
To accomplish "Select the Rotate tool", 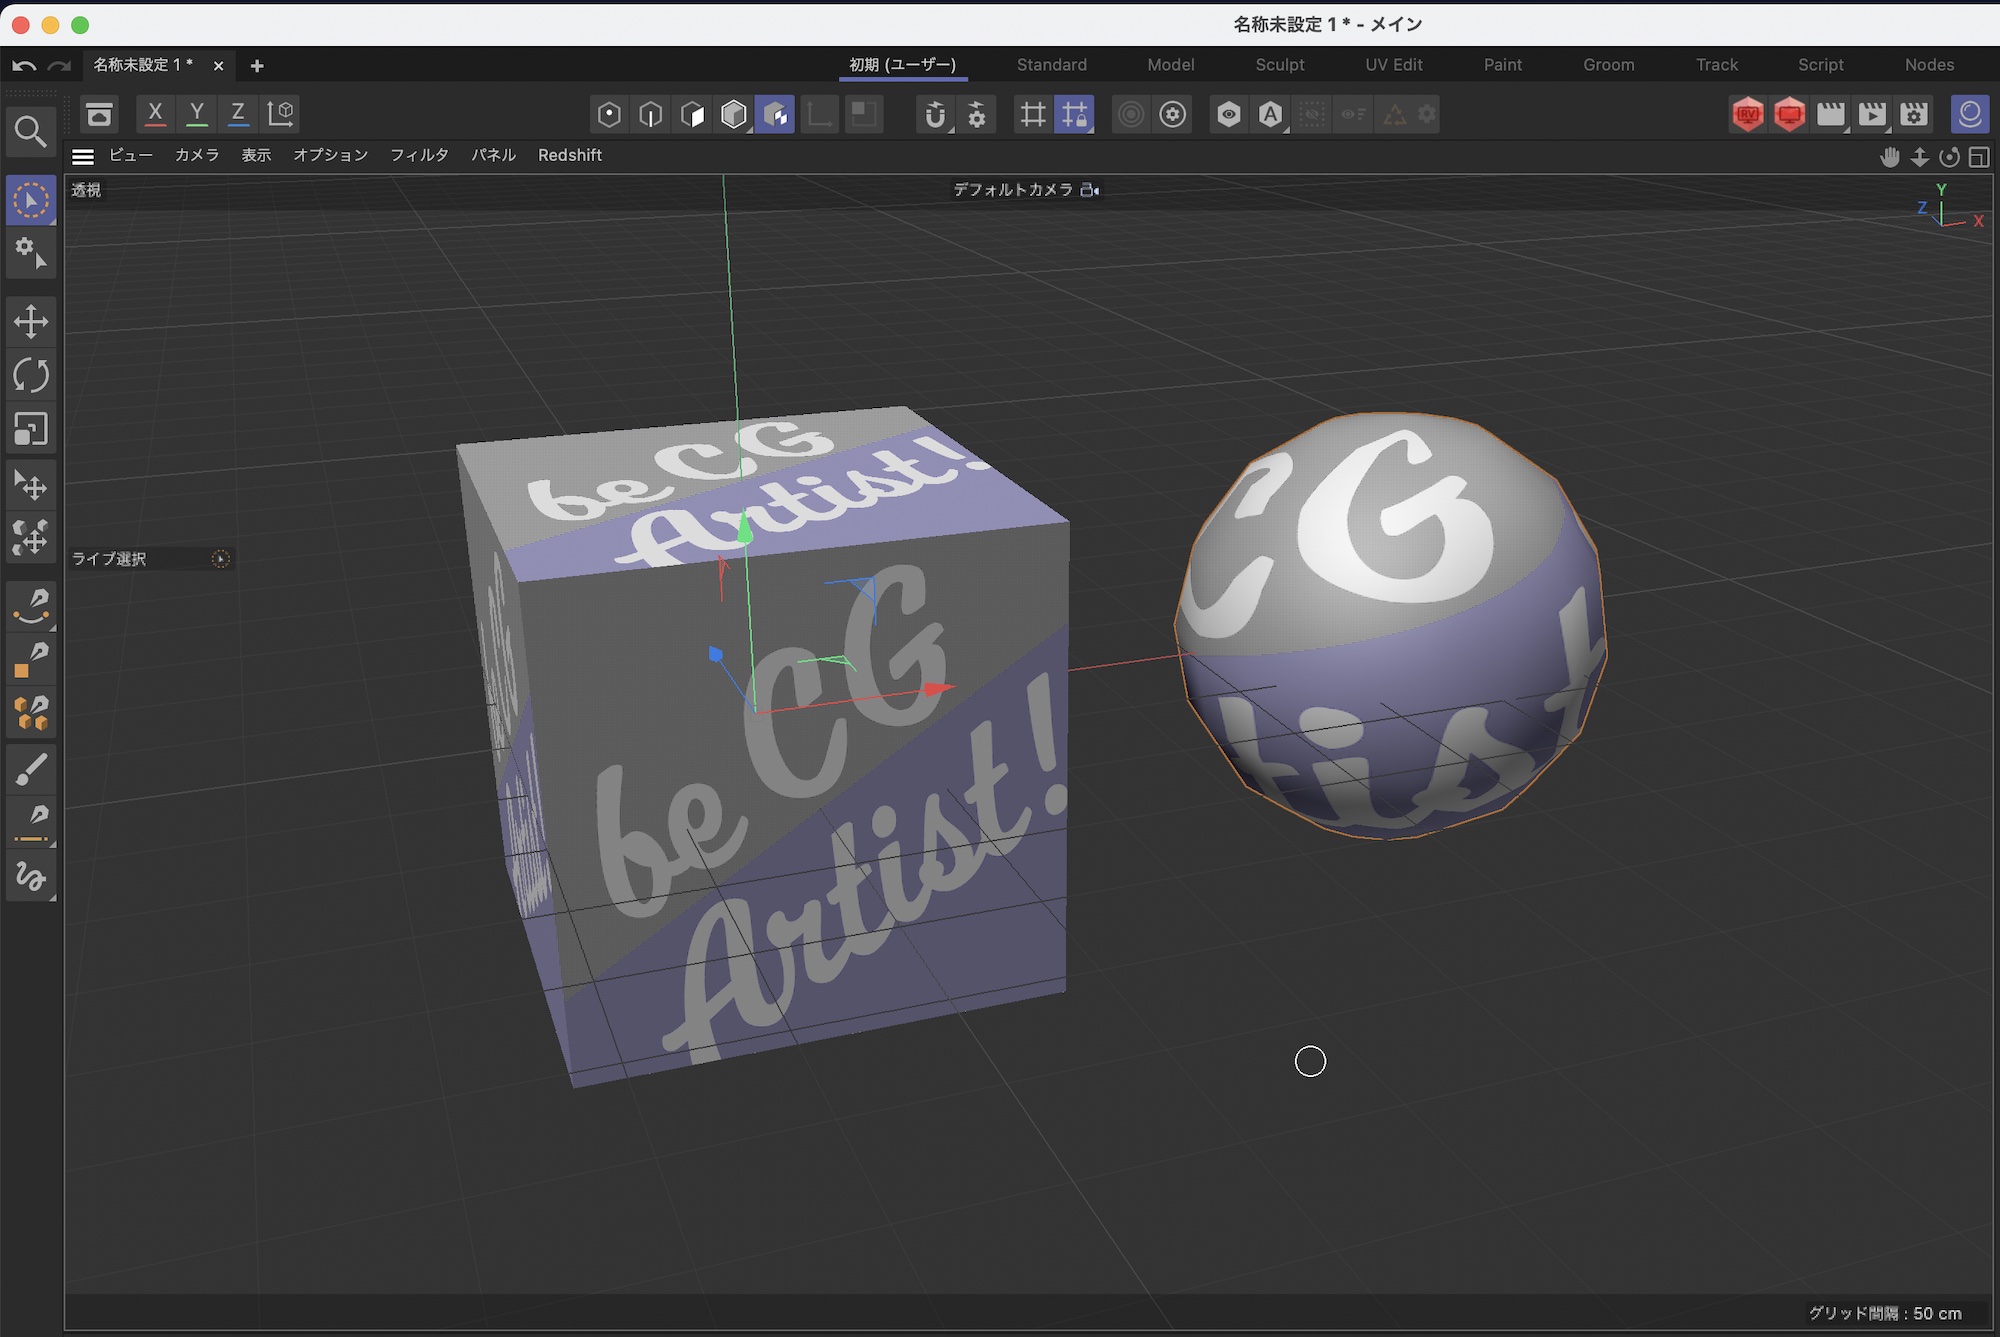I will [31, 376].
